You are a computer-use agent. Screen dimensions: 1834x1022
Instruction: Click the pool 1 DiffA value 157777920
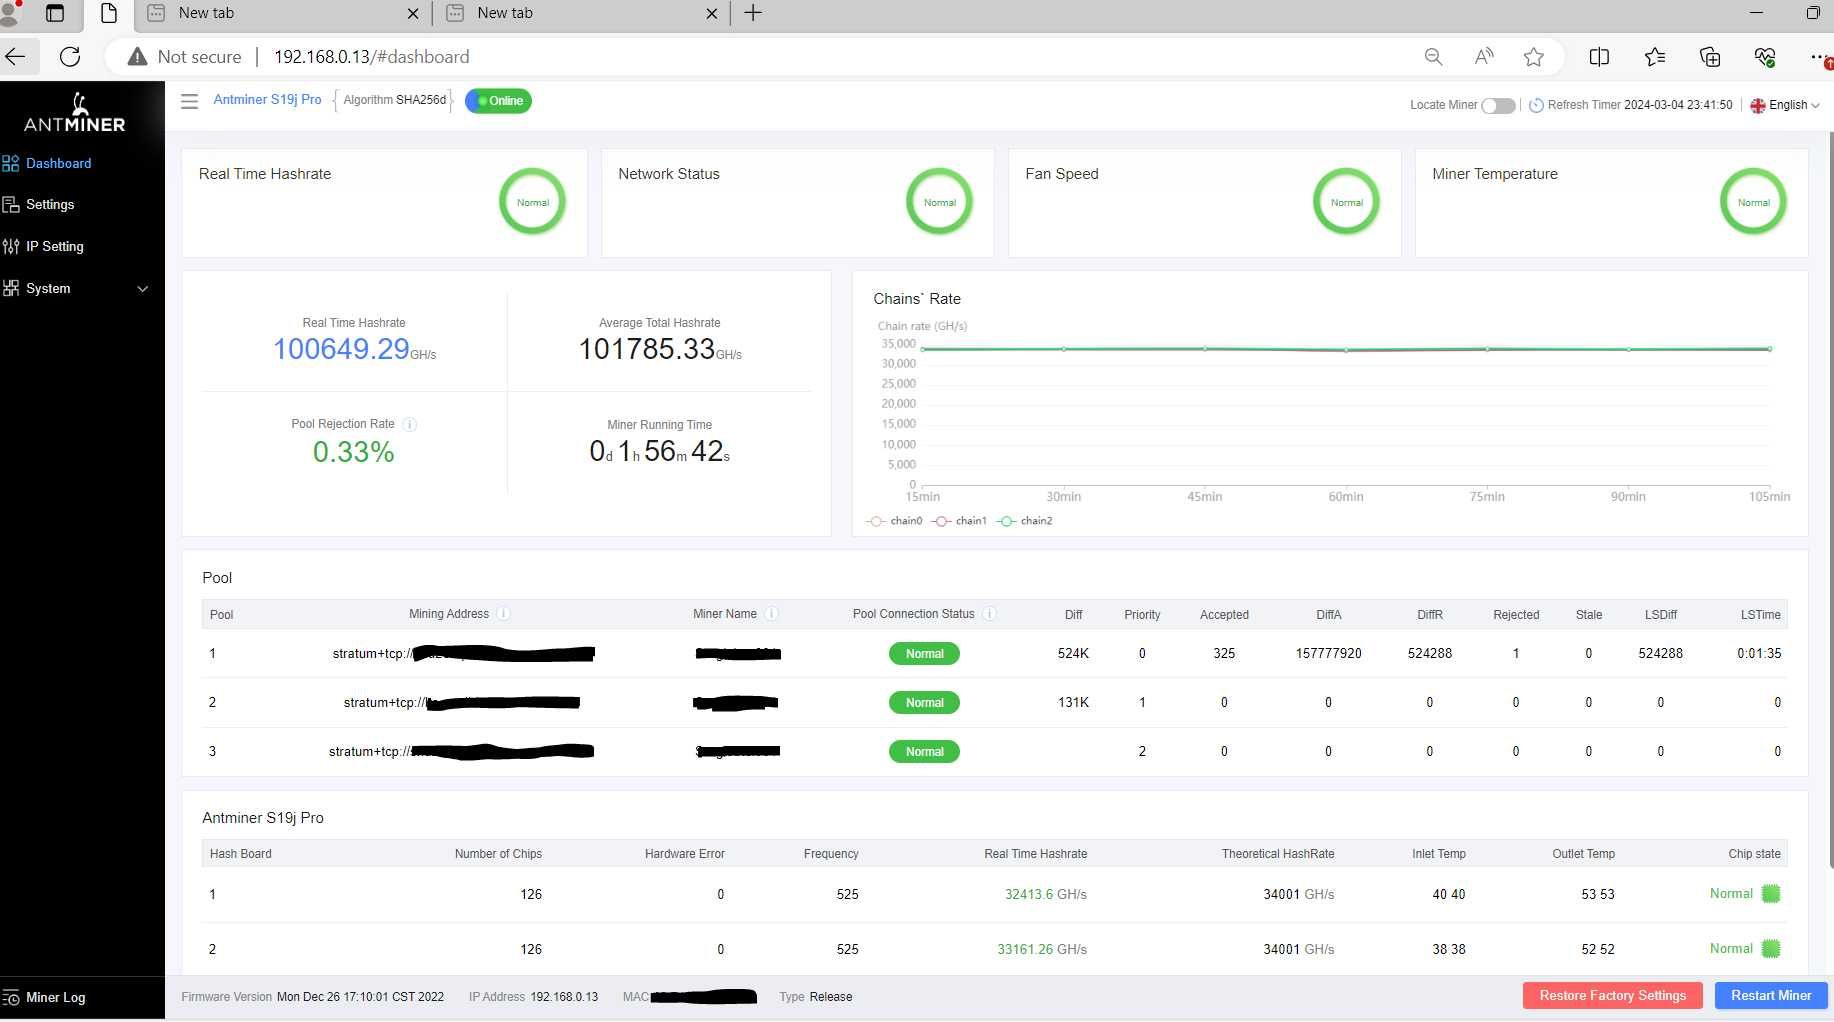1328,653
